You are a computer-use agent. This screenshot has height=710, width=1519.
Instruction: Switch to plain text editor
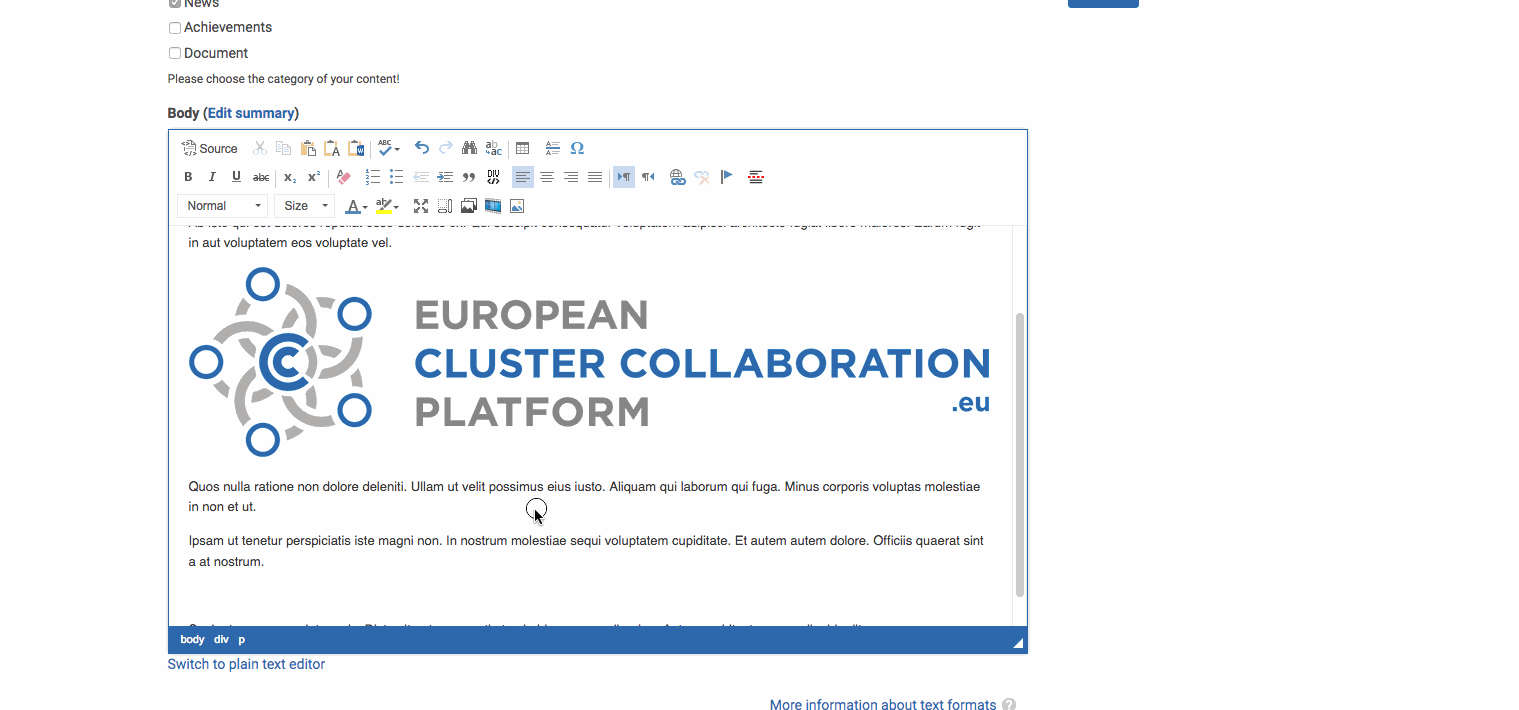click(246, 664)
